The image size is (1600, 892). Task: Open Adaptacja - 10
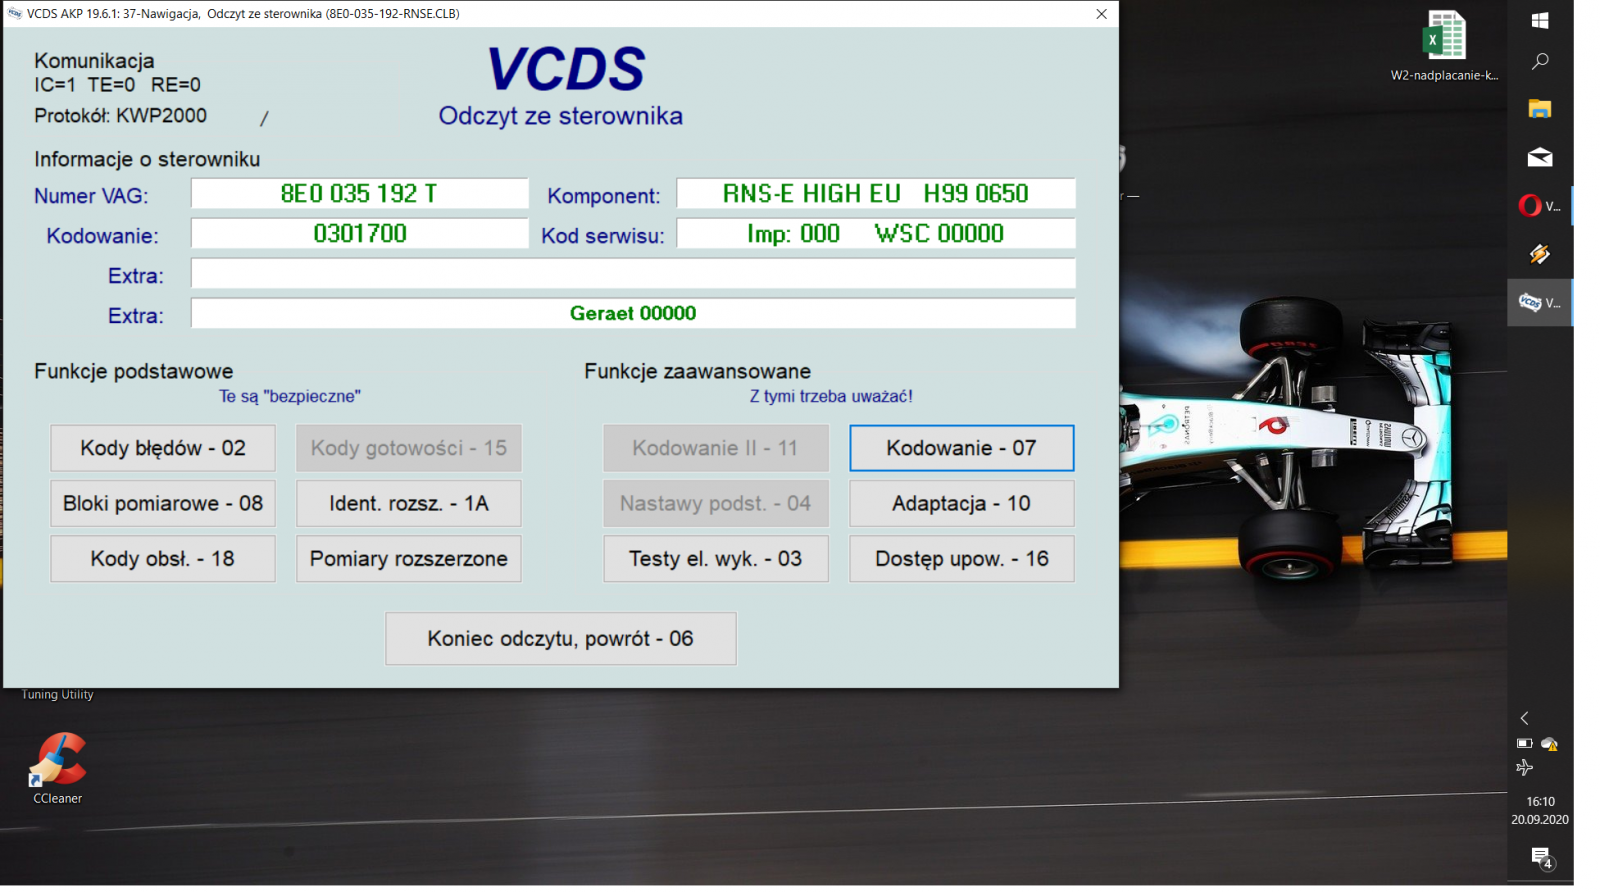point(962,503)
